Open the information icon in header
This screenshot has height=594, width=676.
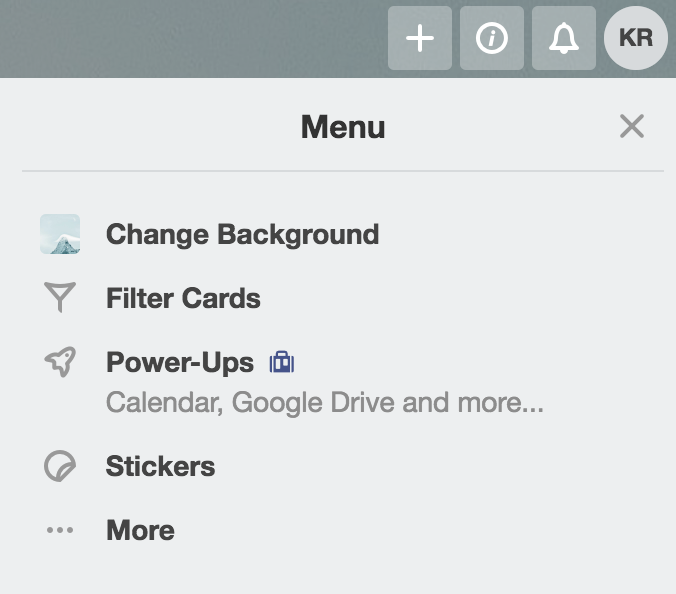(491, 38)
